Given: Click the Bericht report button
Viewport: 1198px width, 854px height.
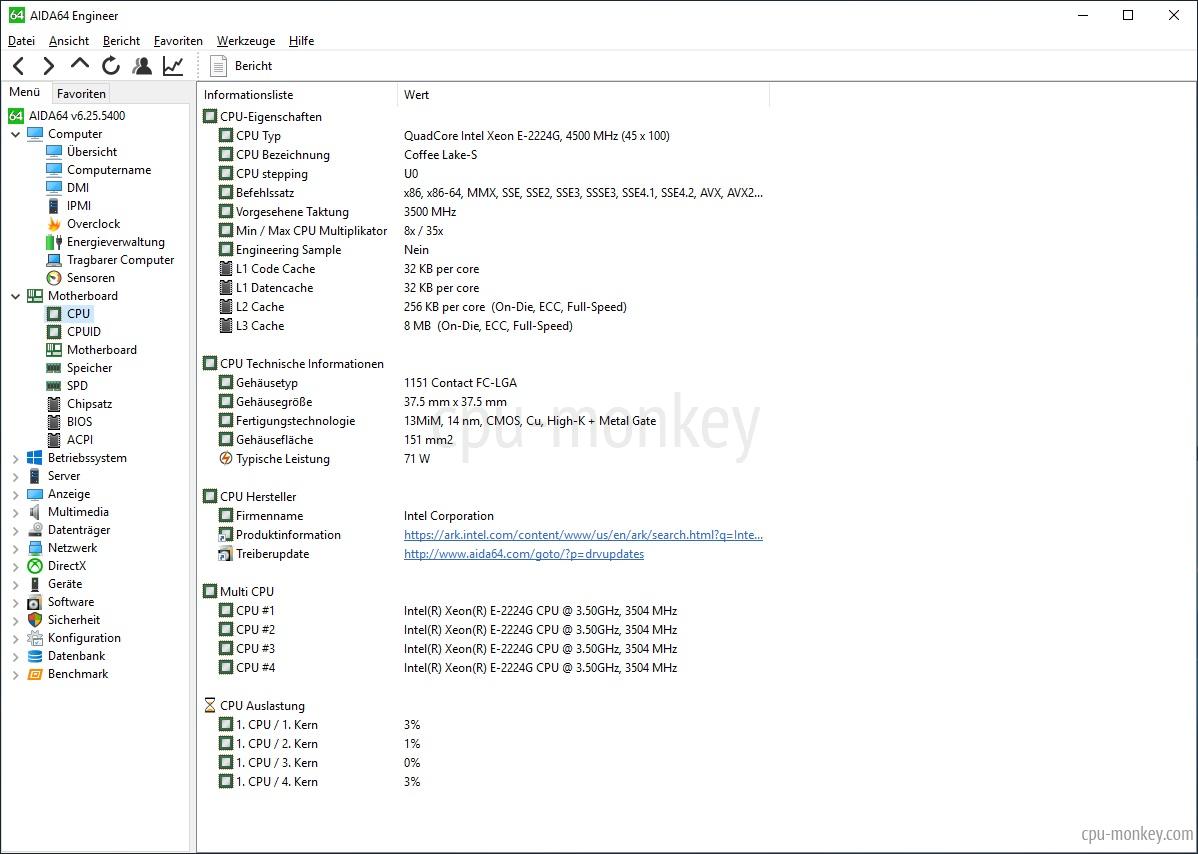Looking at the screenshot, I should click(241, 66).
